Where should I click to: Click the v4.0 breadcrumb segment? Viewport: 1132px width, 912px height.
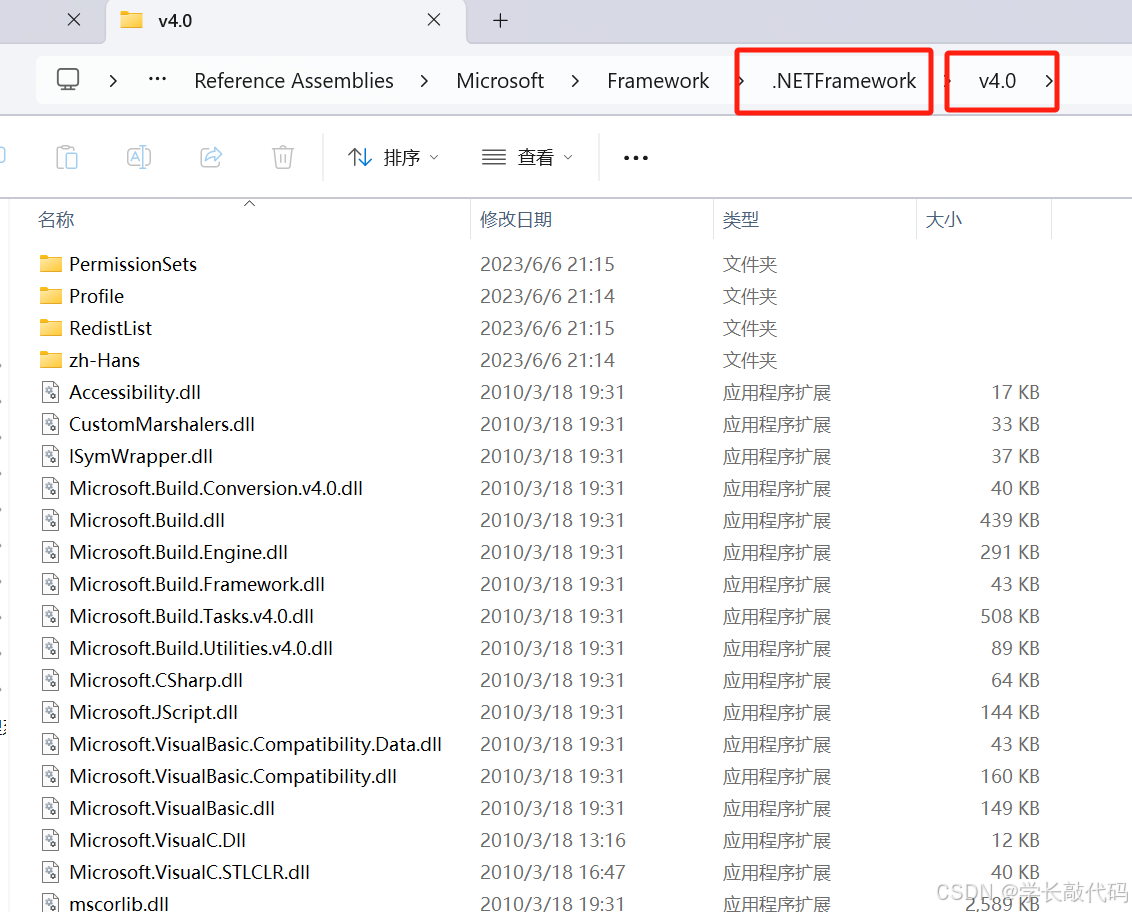(997, 81)
